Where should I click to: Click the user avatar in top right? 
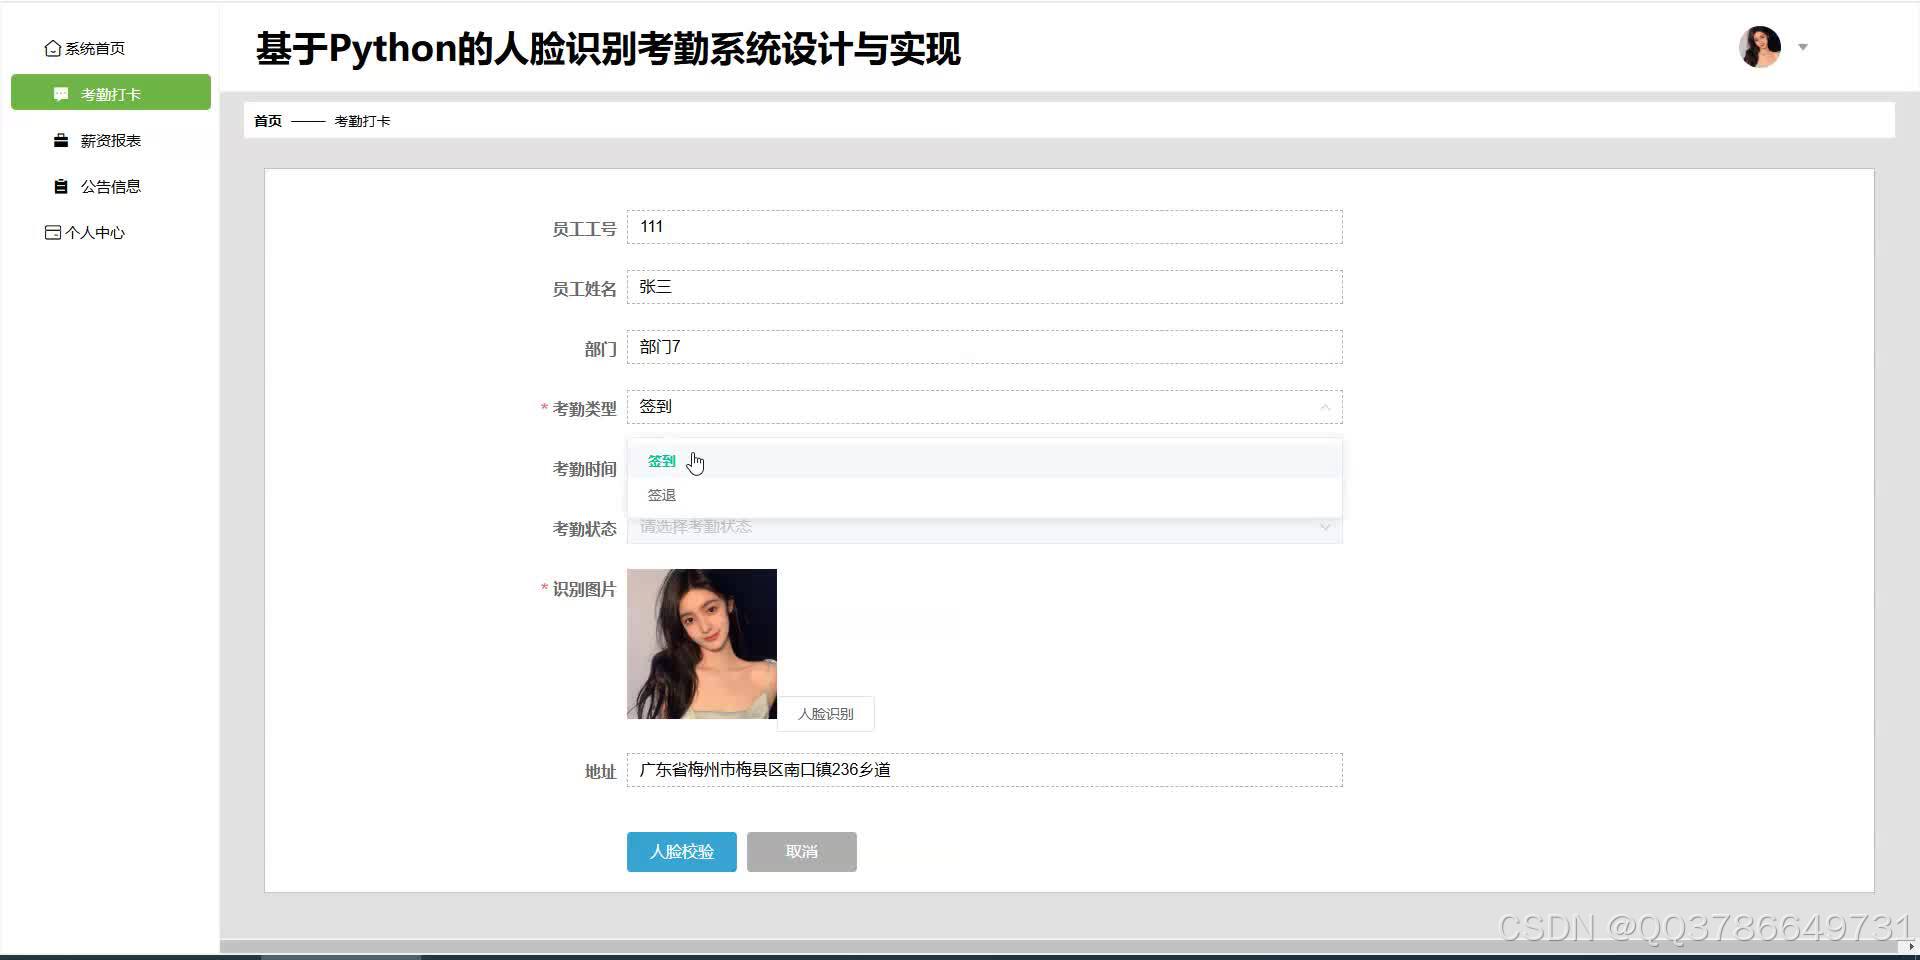tap(1760, 46)
